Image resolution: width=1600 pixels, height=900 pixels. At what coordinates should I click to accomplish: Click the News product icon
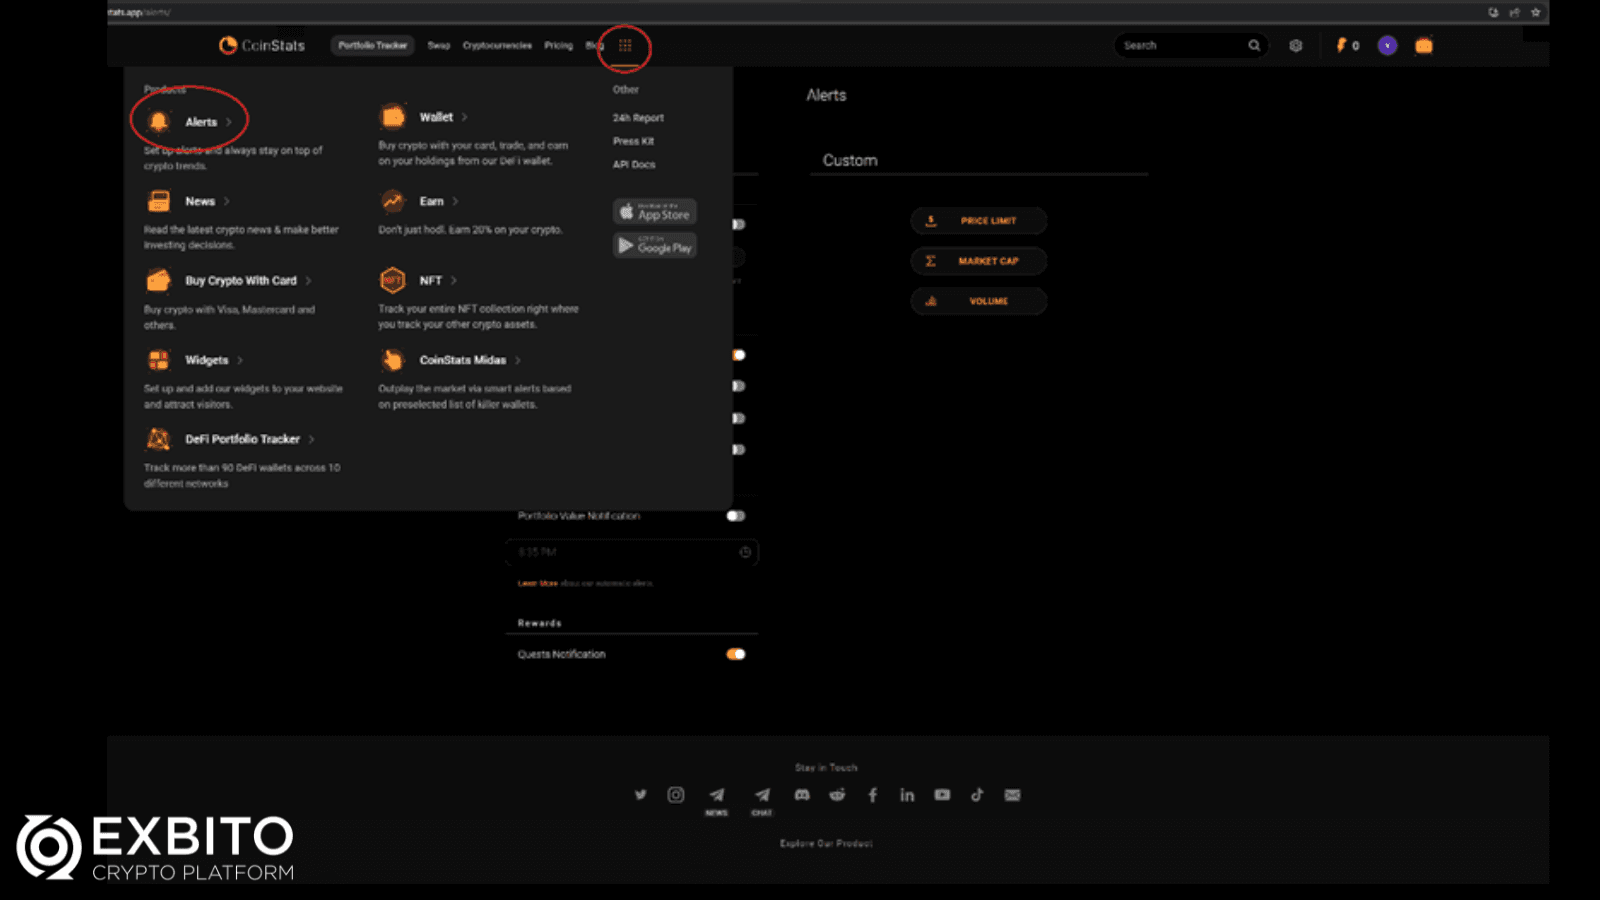coord(158,201)
